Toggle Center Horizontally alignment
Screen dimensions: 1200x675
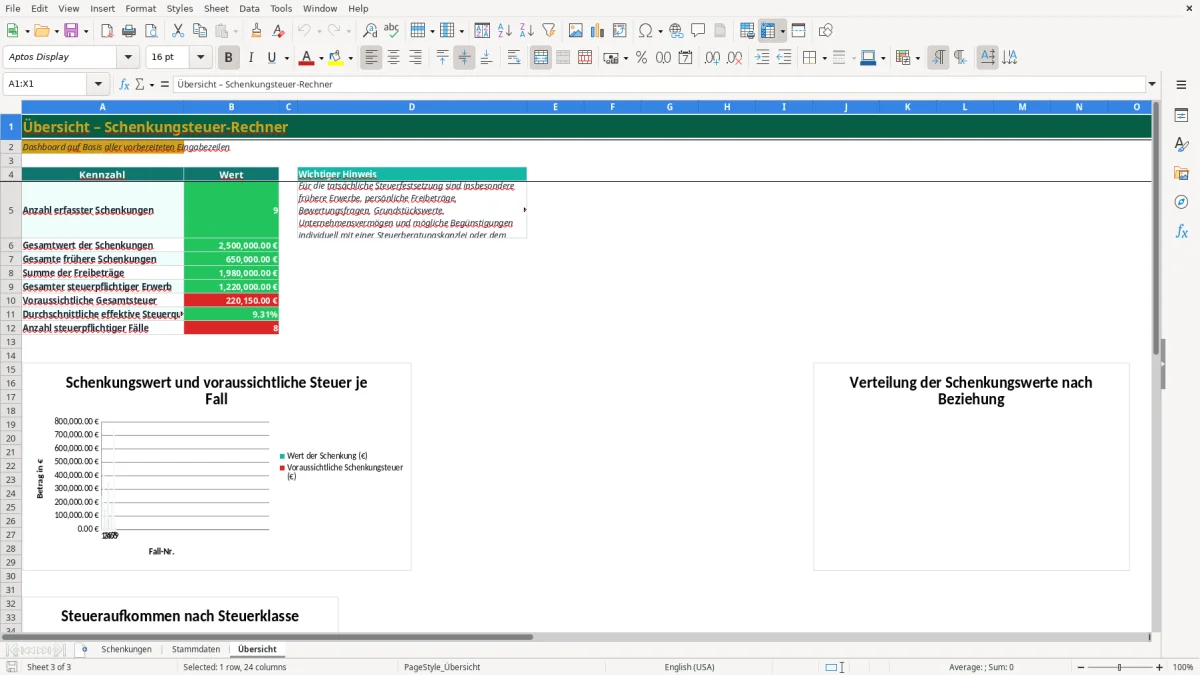[x=393, y=58]
